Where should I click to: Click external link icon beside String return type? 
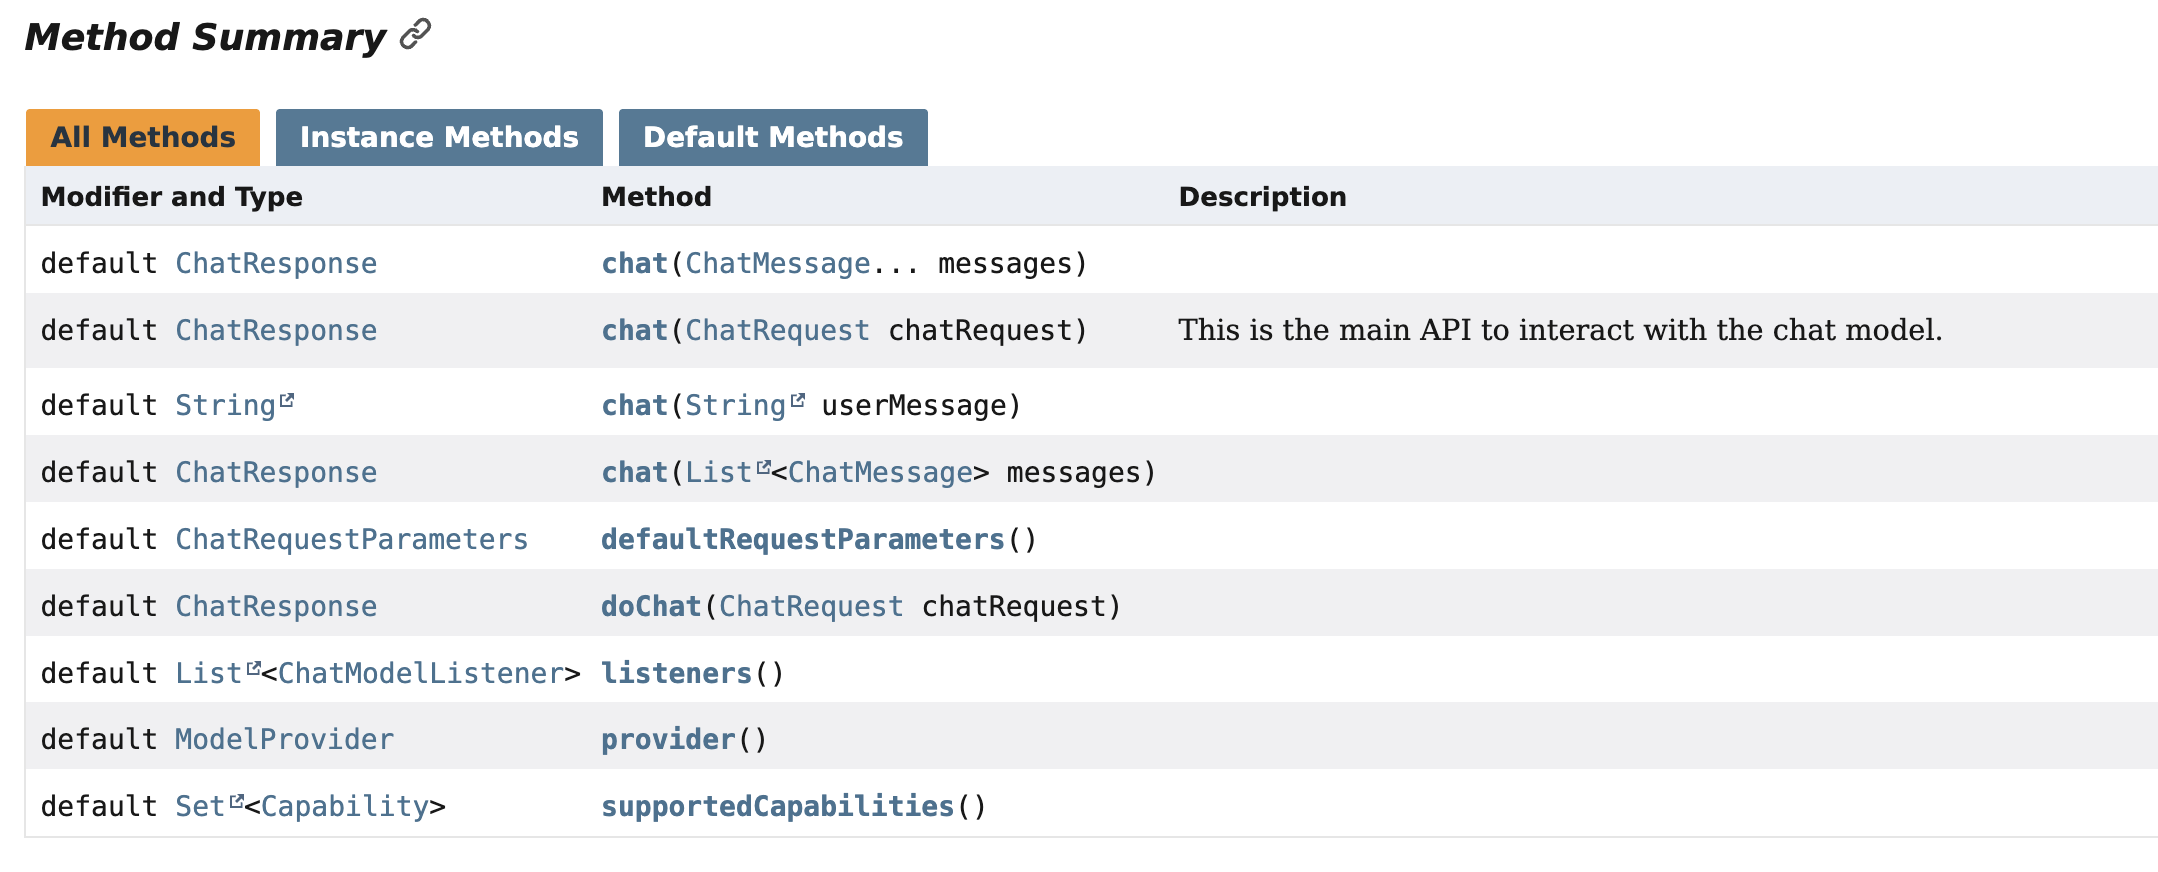[287, 401]
